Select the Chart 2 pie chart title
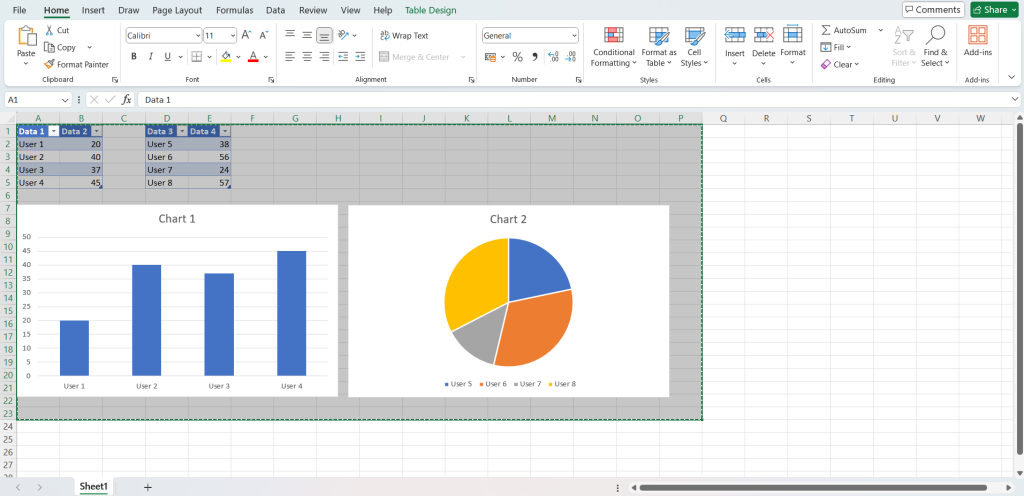Viewport: 1024px width, 496px height. coord(508,219)
